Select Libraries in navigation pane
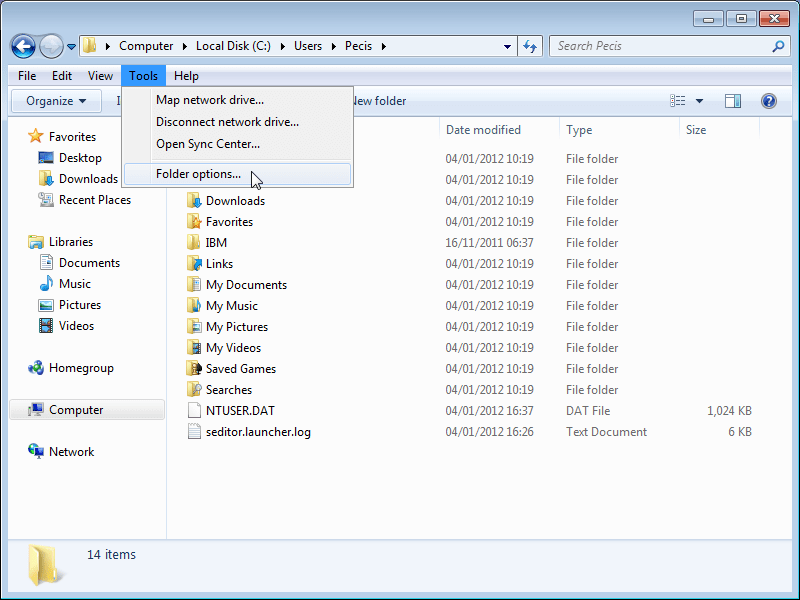Screen dimensions: 800x600 [71, 242]
